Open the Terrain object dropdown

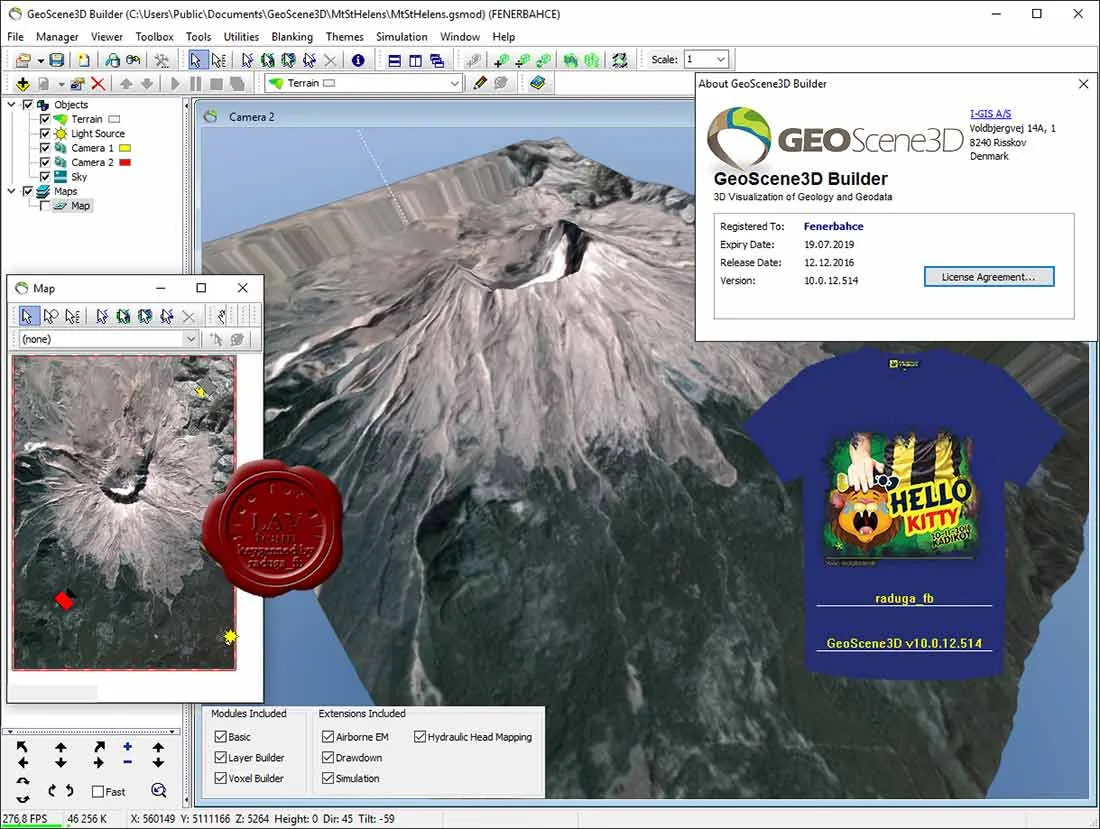455,83
